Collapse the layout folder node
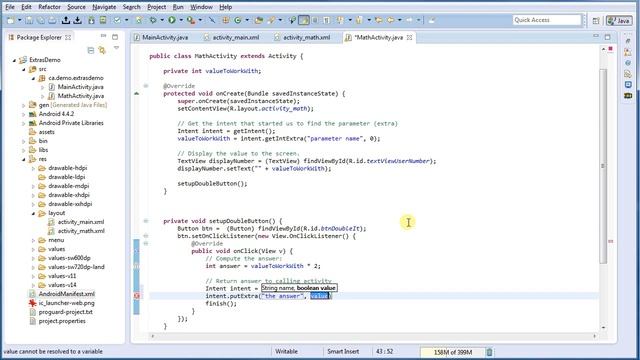640x360 pixels. click(33, 213)
